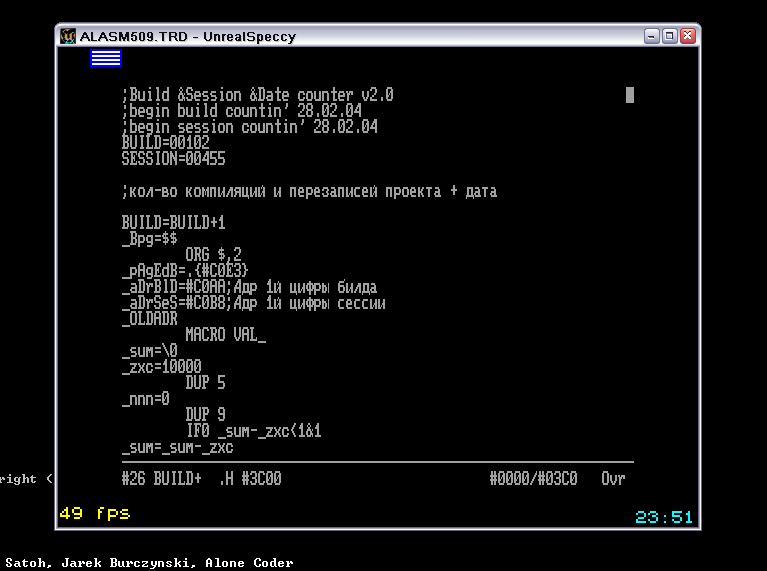Maximize the UnrealSpeccy window
Image resolution: width=767 pixels, height=571 pixels.
click(x=669, y=36)
